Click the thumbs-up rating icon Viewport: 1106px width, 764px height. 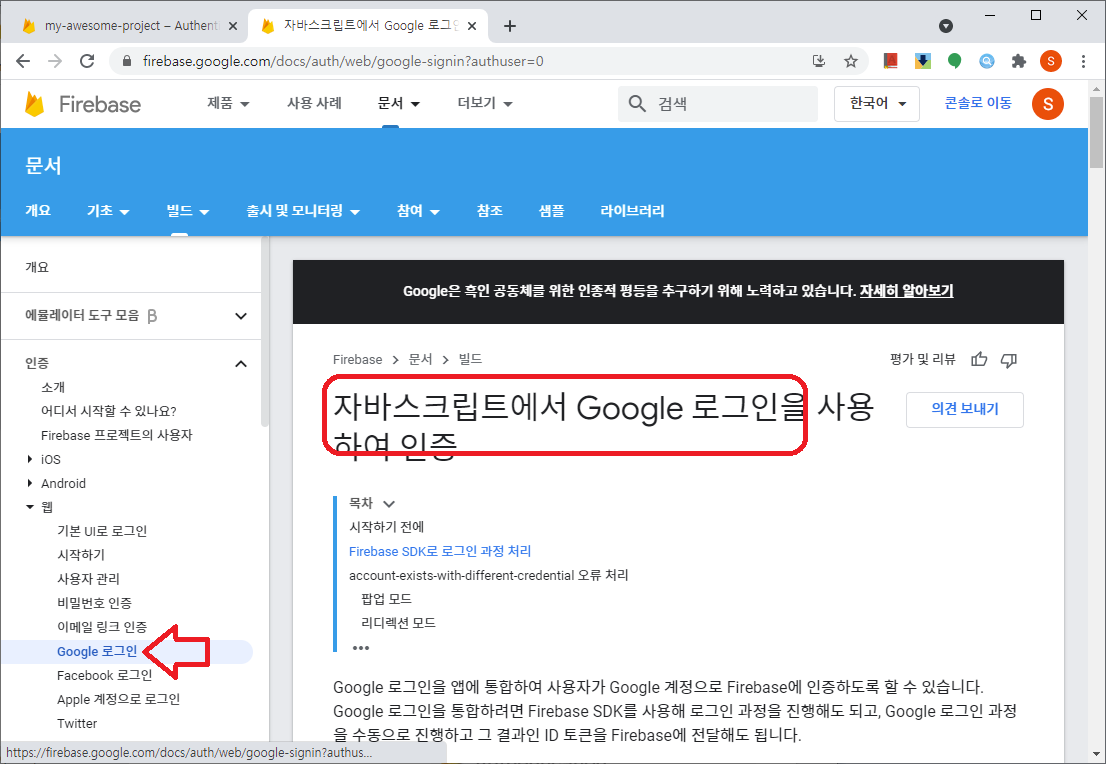[x=979, y=360]
